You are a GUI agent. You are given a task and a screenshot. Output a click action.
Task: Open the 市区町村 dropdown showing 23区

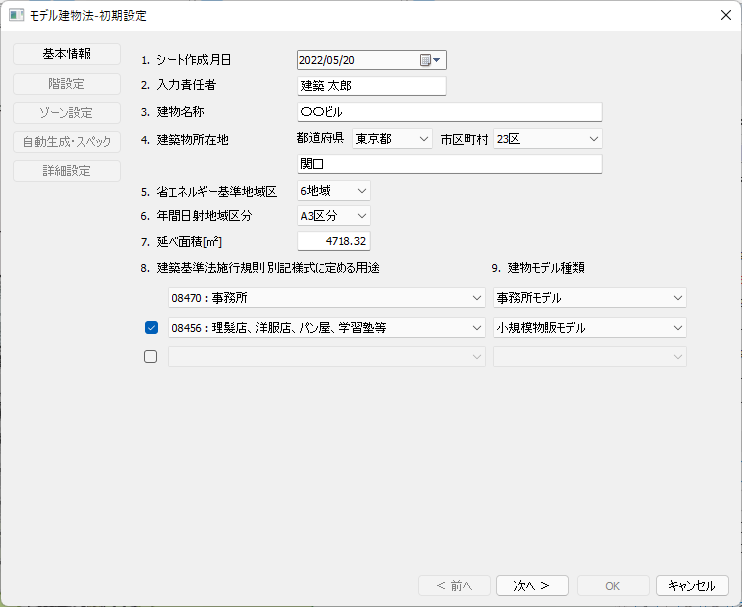click(x=548, y=139)
